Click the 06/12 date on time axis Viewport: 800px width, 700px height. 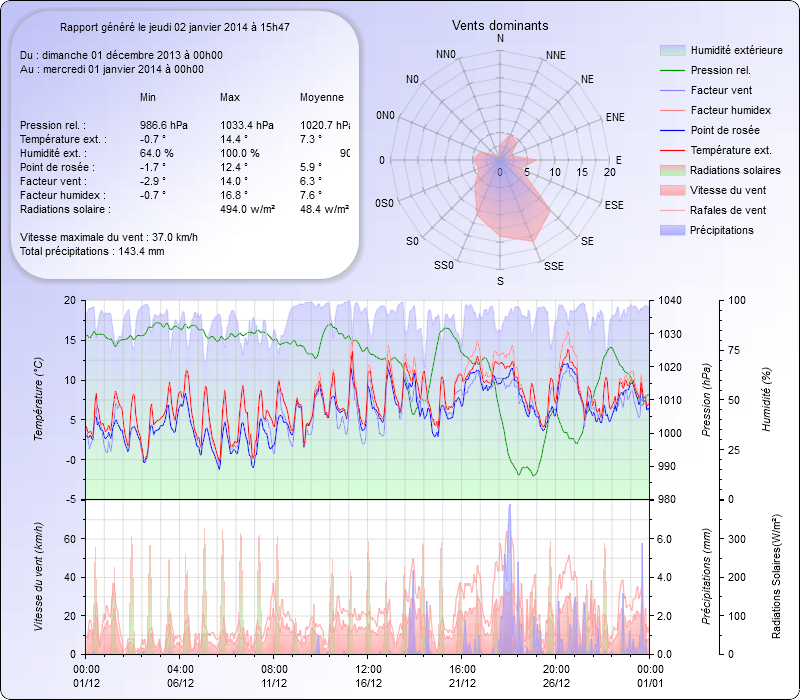(181, 683)
